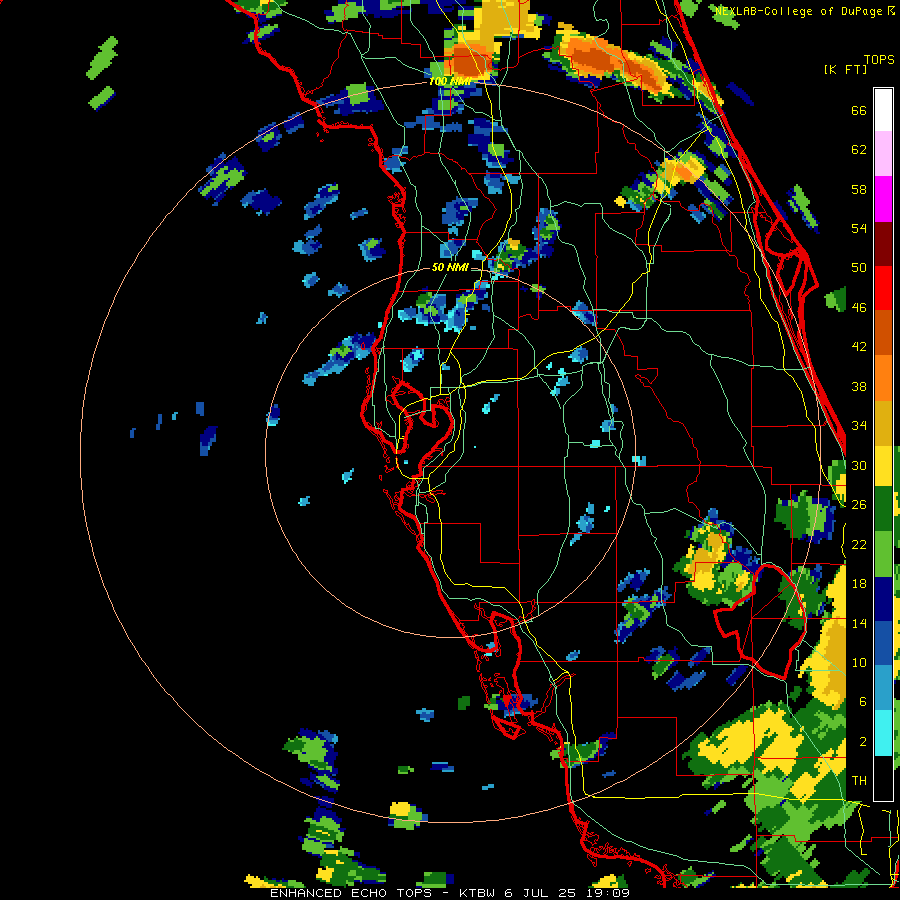Click the 100 NMI range ring label

(450, 82)
